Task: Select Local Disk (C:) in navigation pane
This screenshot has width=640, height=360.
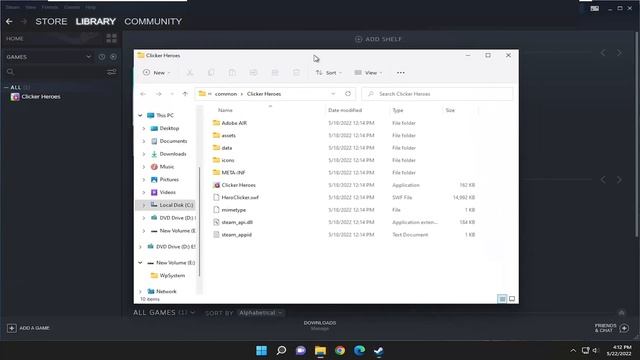Action: click(x=176, y=205)
